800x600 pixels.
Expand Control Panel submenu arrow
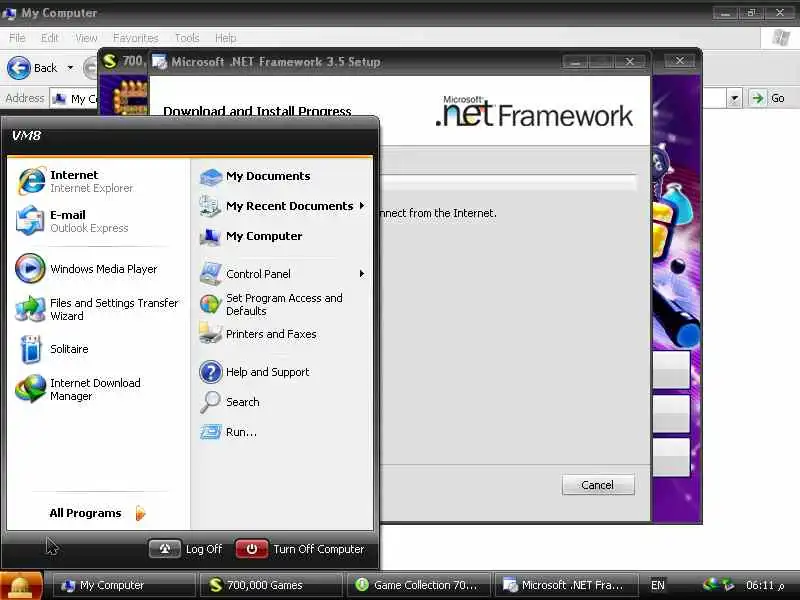pos(362,273)
